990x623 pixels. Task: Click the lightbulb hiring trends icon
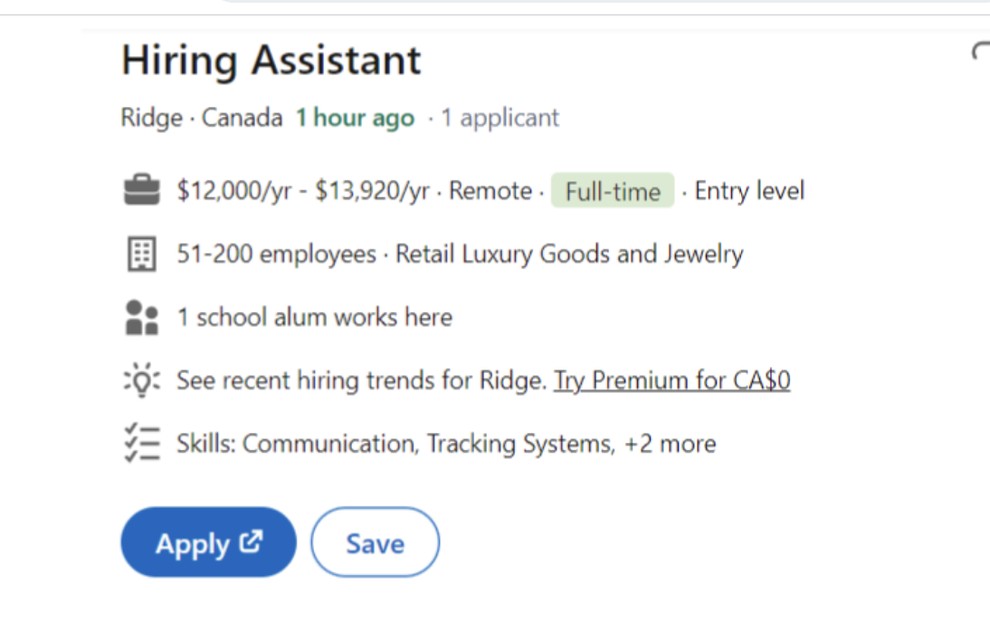click(x=142, y=380)
